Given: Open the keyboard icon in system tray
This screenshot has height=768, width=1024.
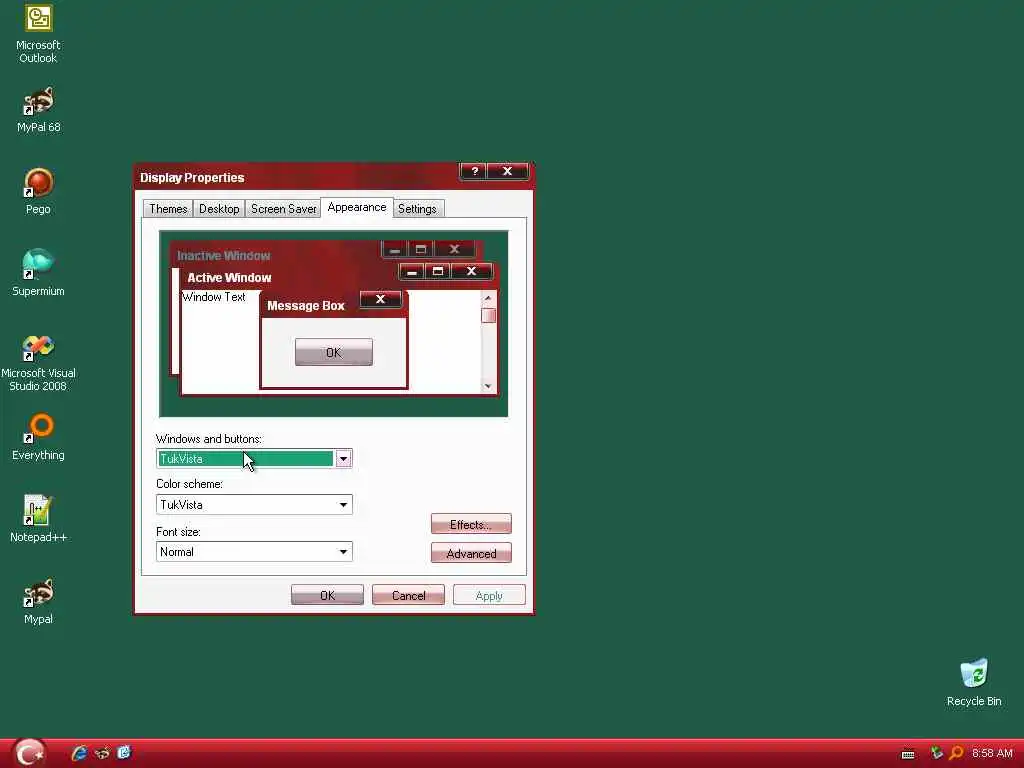Looking at the screenshot, I should (x=908, y=754).
